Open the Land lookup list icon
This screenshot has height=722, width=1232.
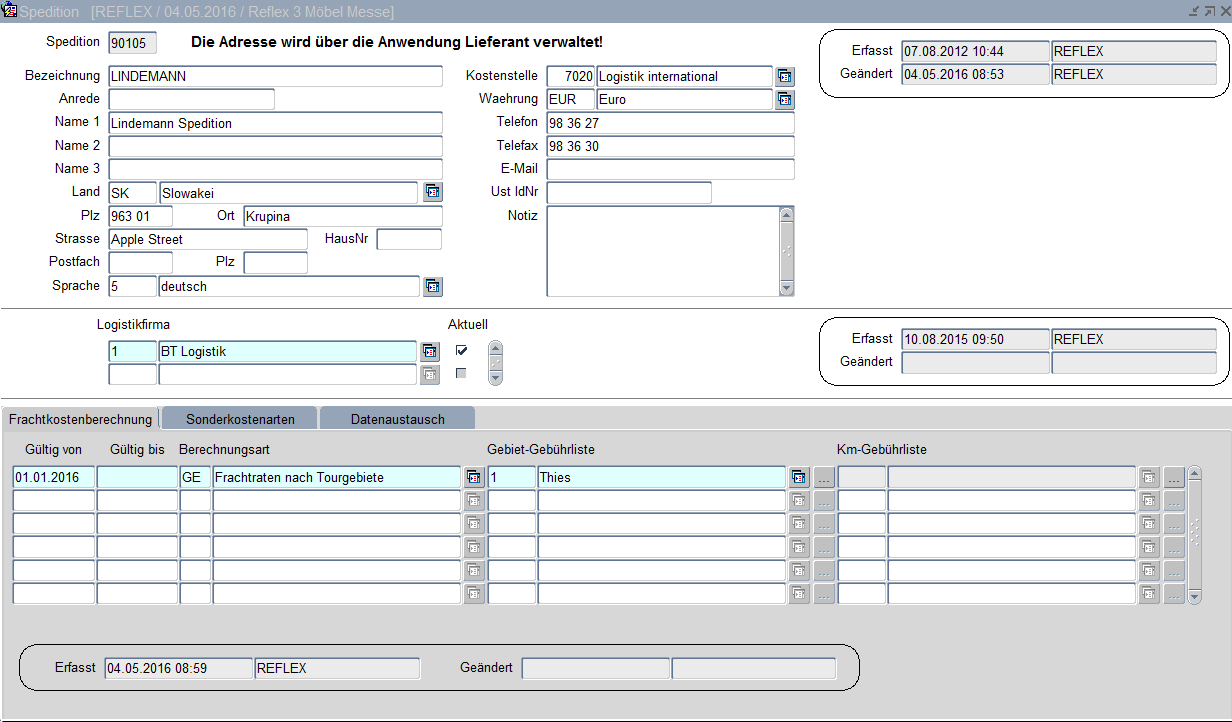[432, 192]
